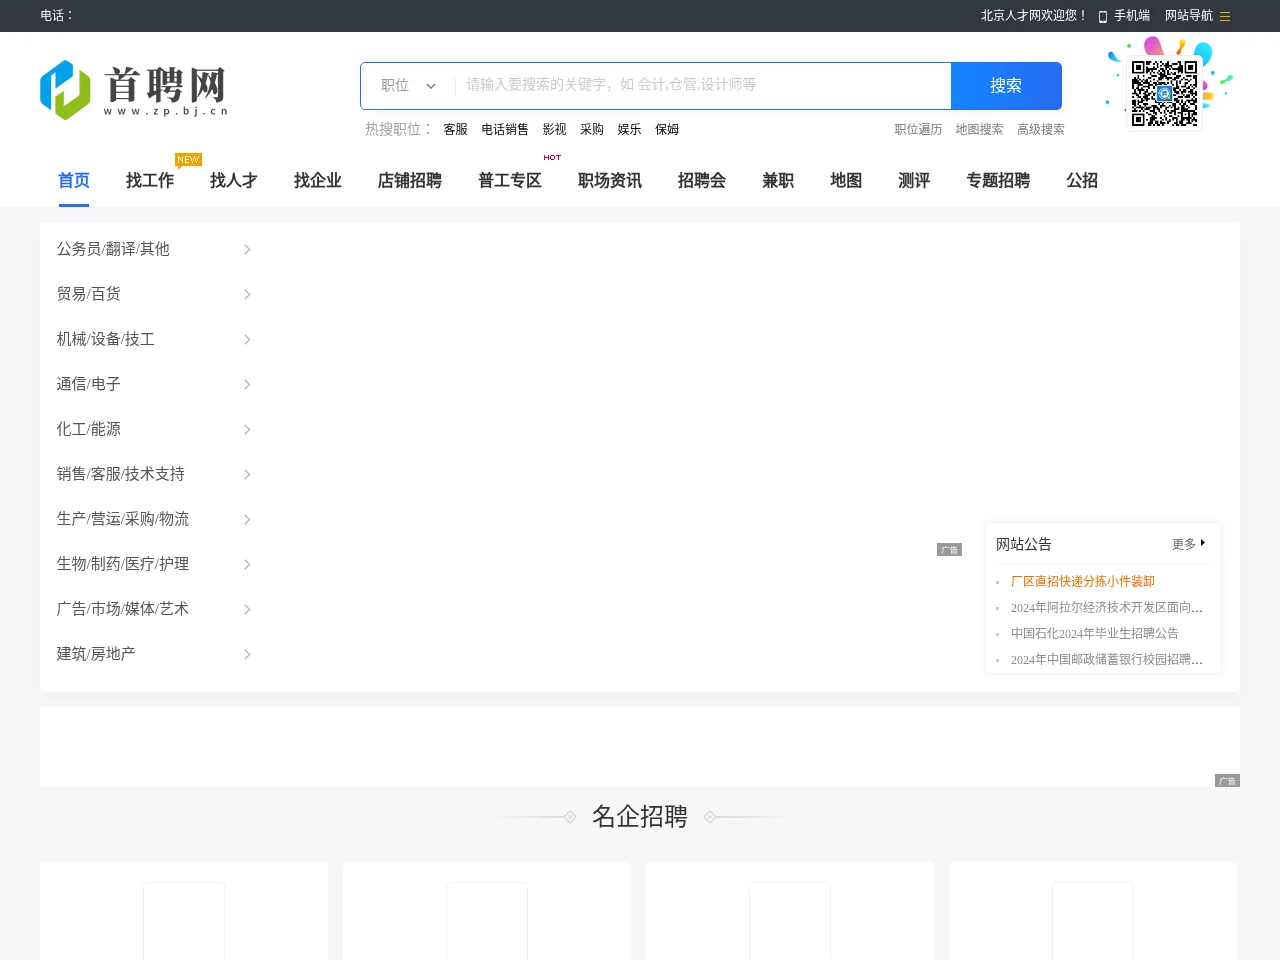Expand the 生产/营运/采购/物流 category arrow
The height and width of the screenshot is (960, 1280).
click(x=247, y=519)
